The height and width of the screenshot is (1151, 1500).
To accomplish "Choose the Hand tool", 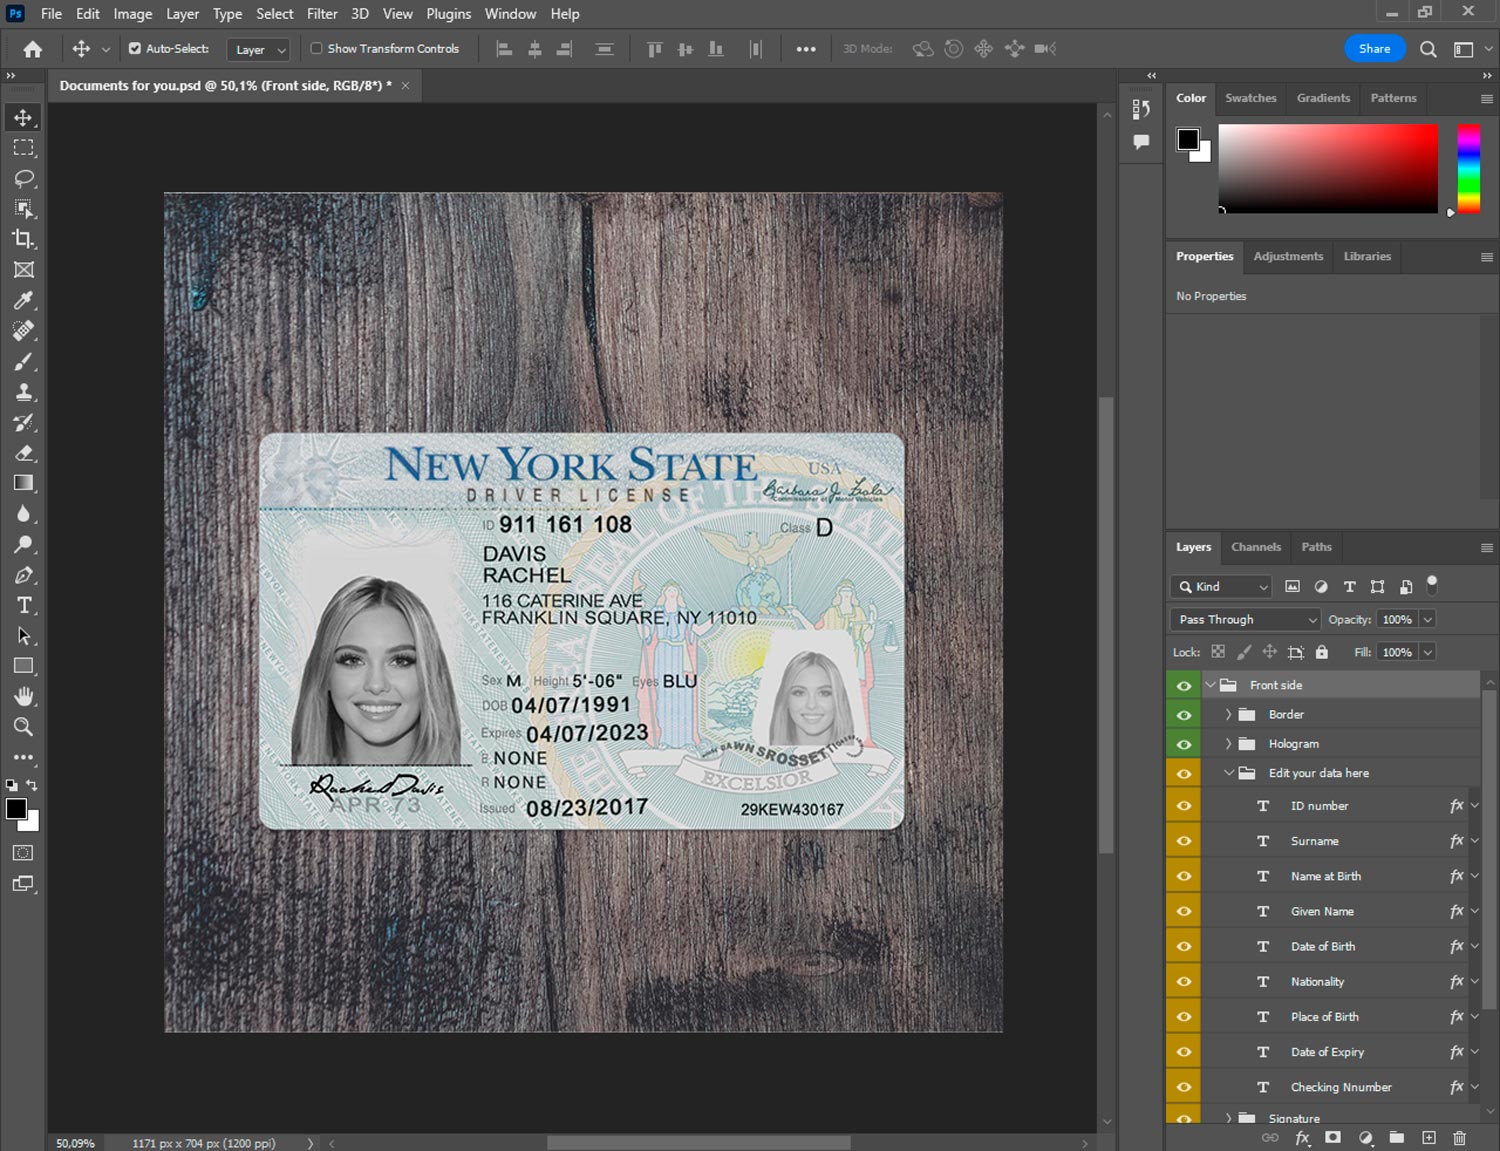I will tap(23, 696).
